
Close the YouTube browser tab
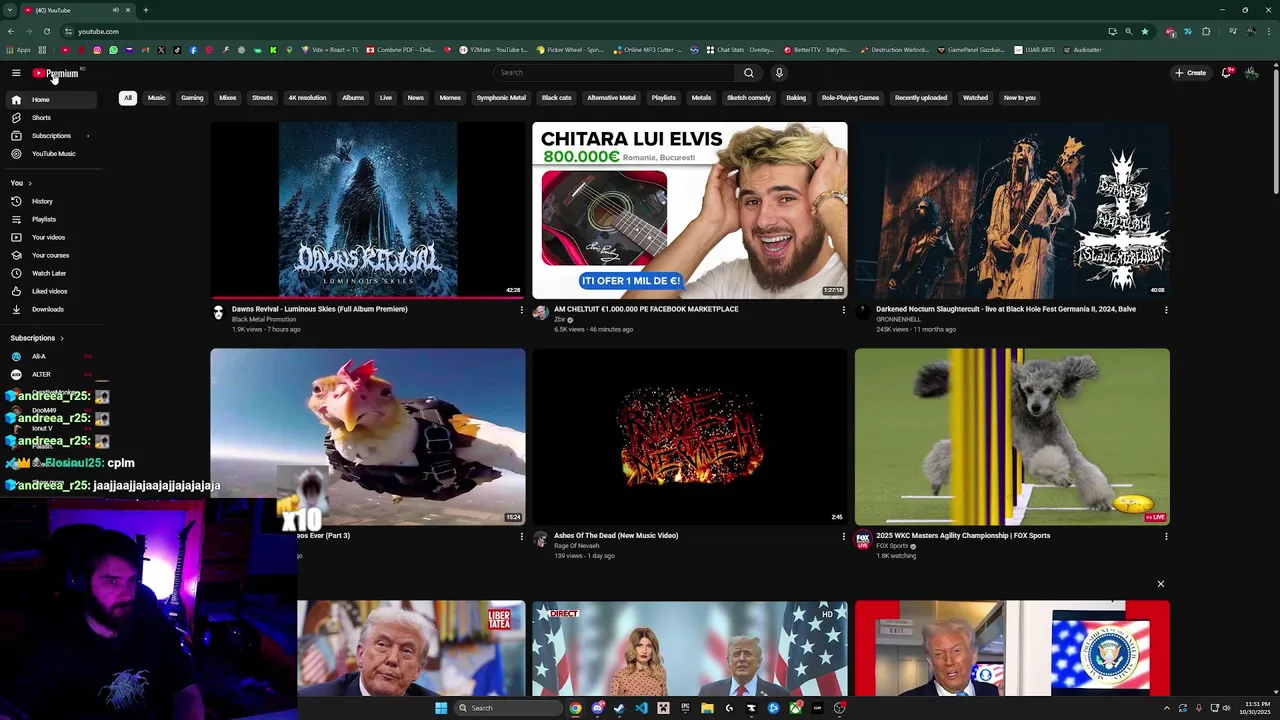pos(128,10)
